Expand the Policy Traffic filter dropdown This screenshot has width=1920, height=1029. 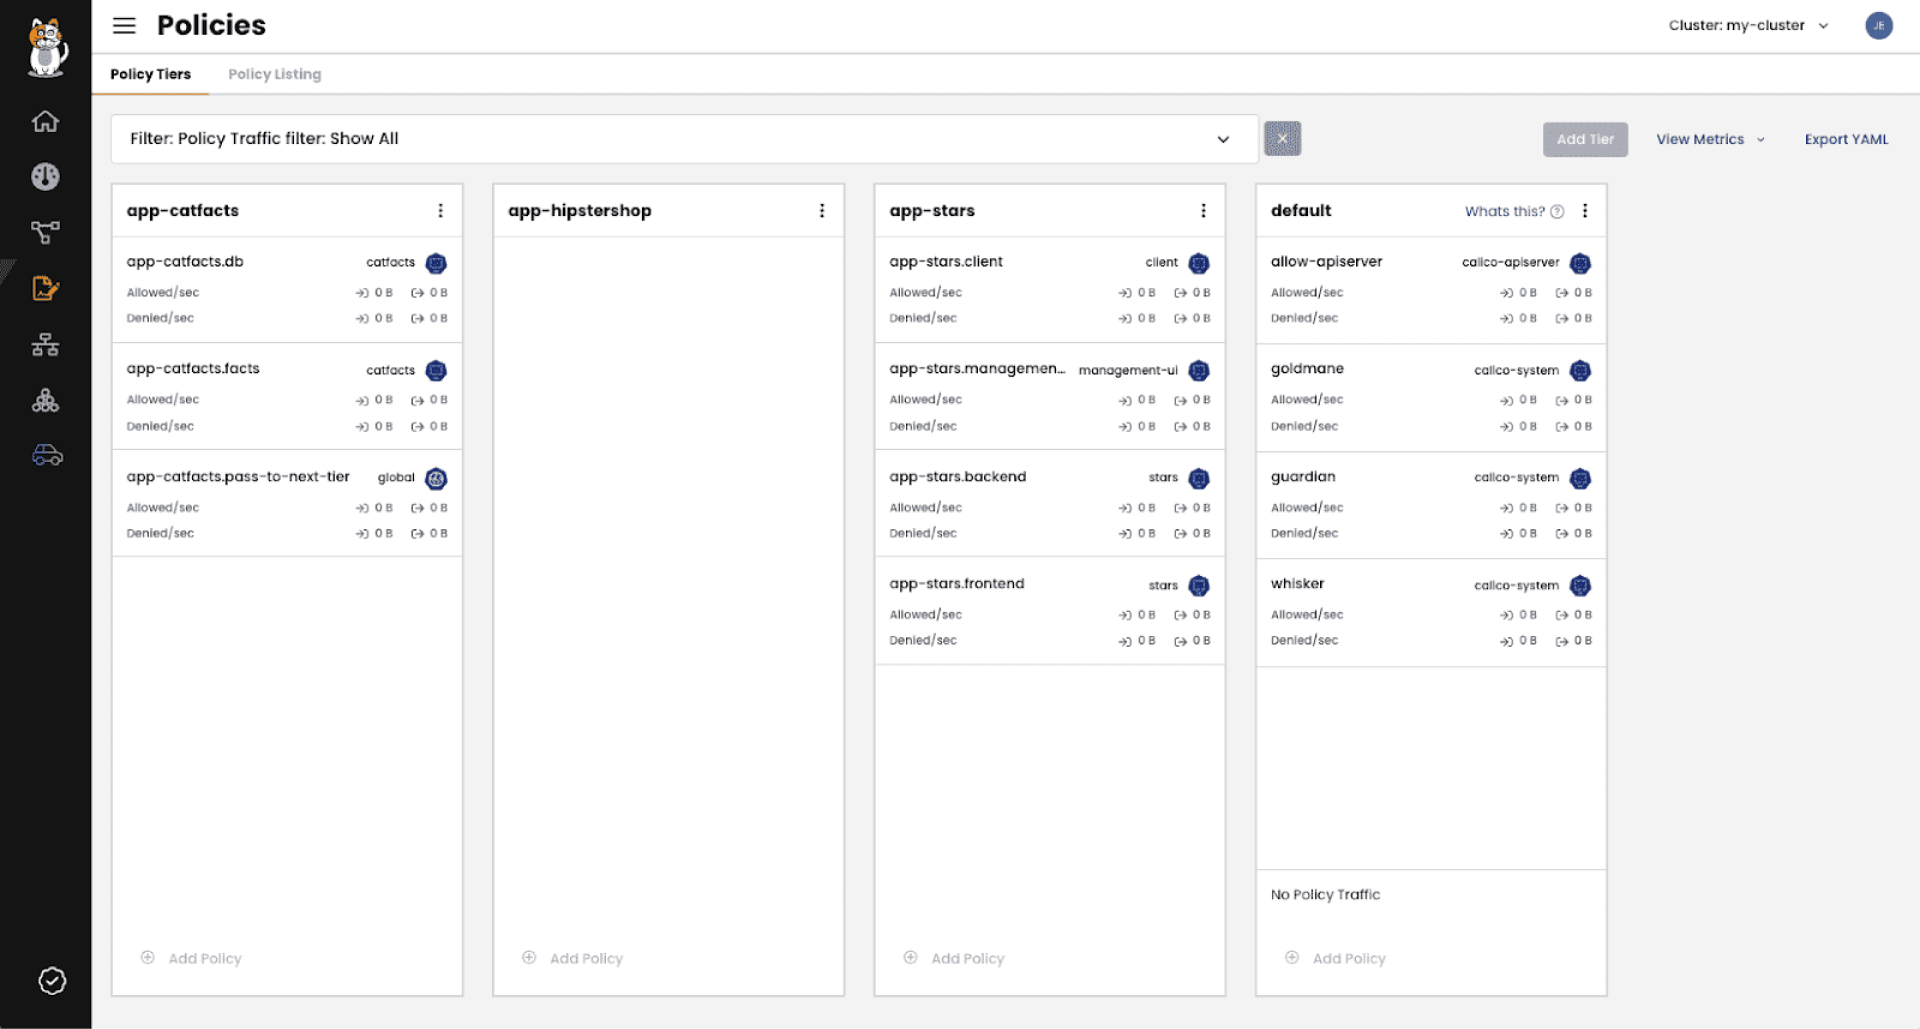coord(1223,139)
